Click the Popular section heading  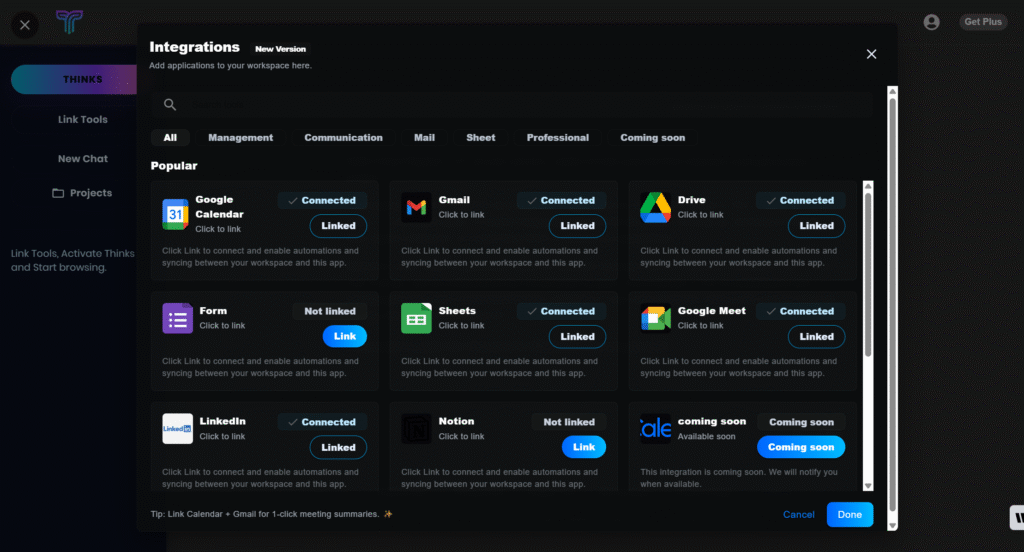click(x=174, y=166)
